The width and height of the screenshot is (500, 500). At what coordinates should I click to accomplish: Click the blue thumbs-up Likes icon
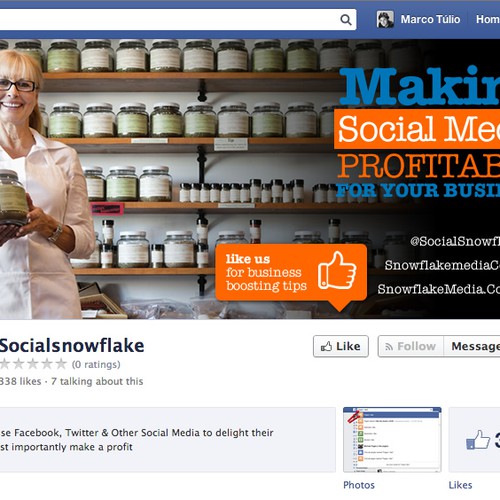coord(478,440)
